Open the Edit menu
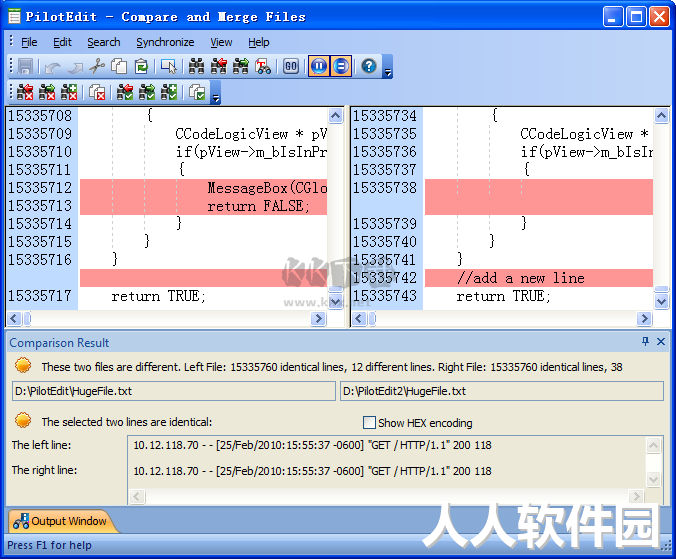676x559 pixels. click(62, 42)
